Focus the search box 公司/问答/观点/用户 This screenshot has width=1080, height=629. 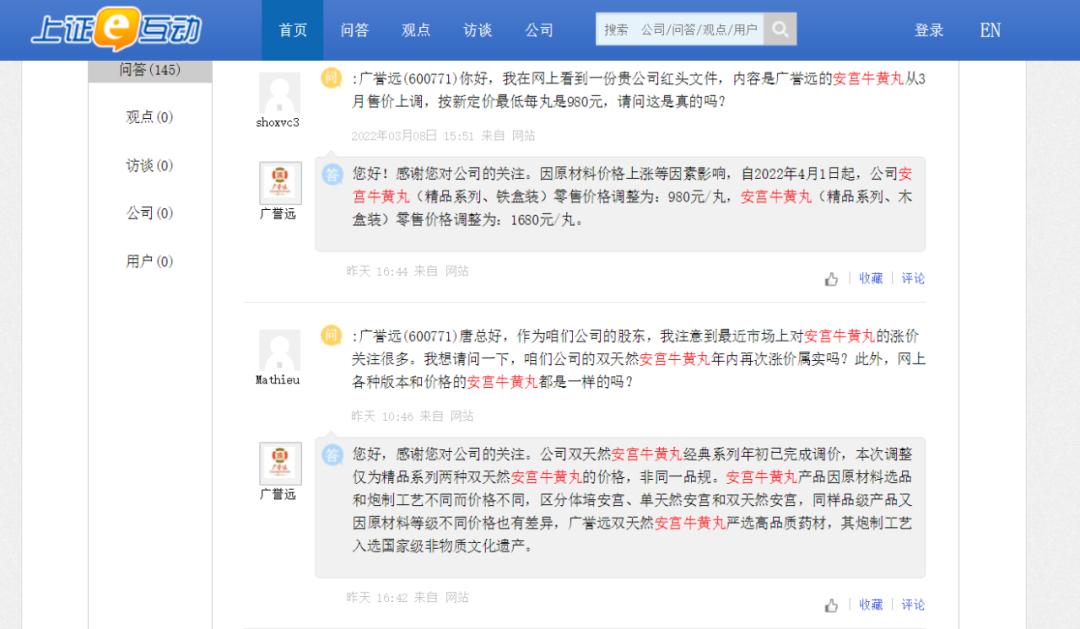(679, 29)
